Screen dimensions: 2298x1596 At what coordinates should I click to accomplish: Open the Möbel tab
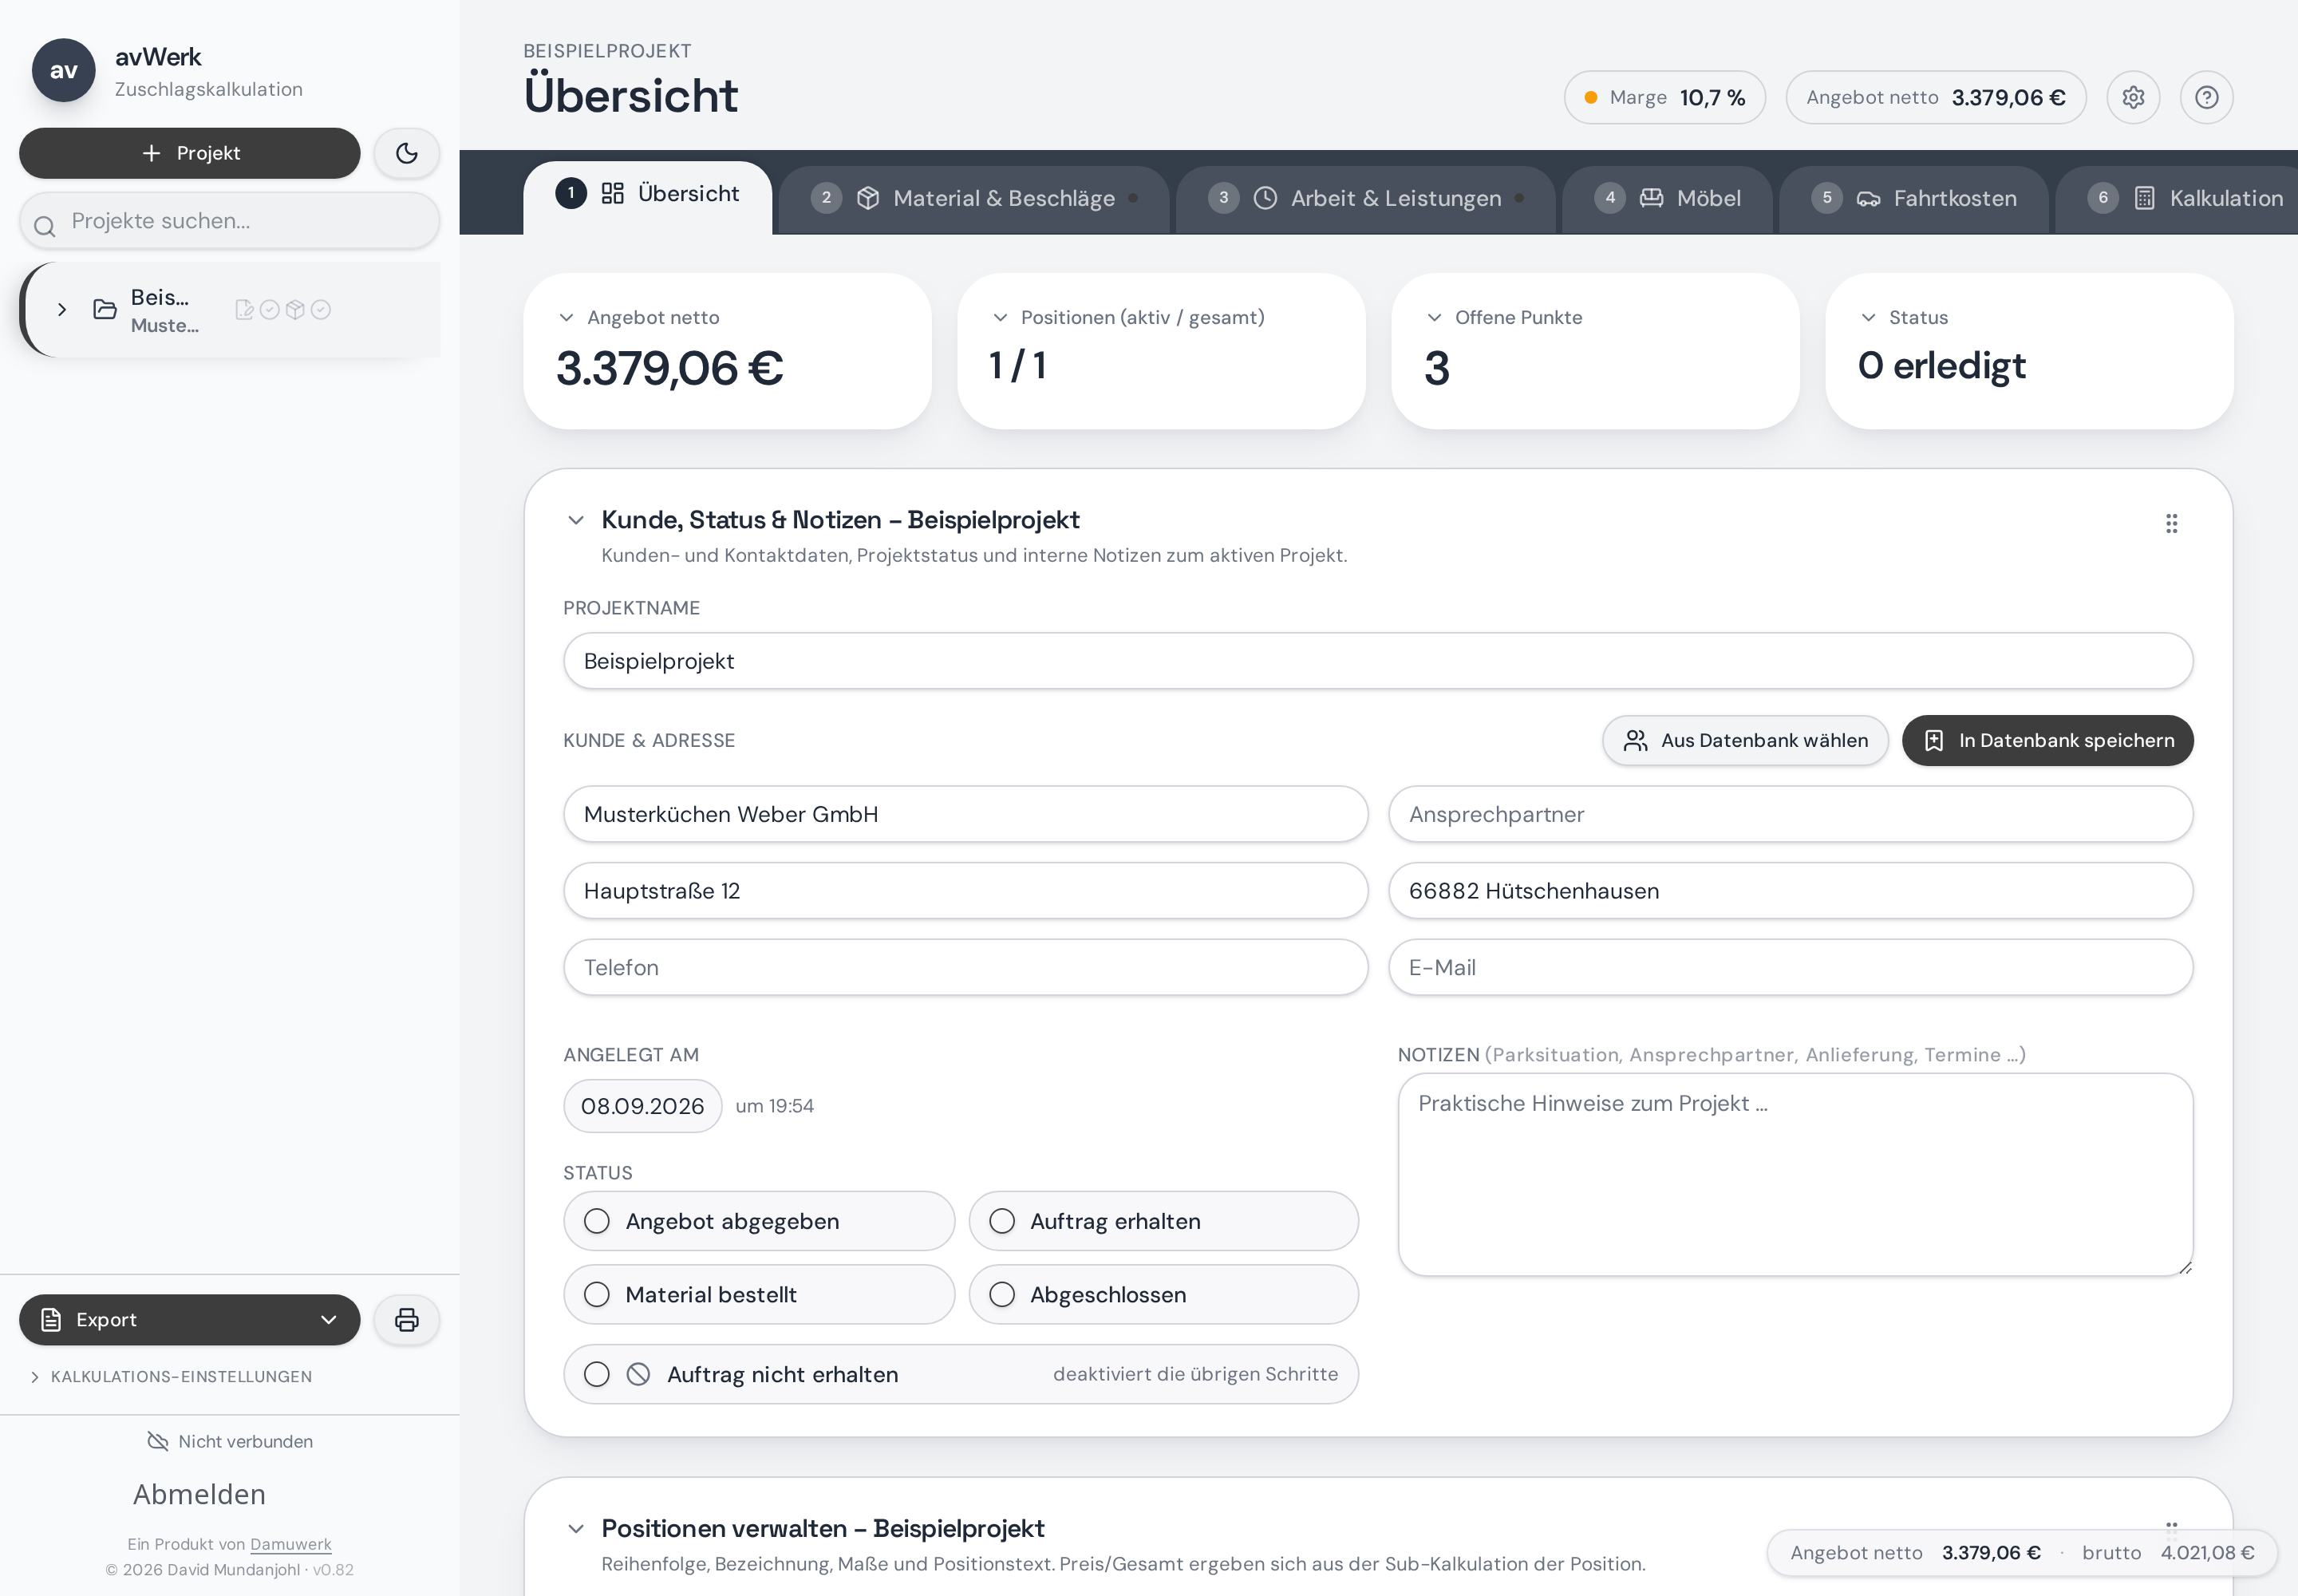pos(1667,198)
